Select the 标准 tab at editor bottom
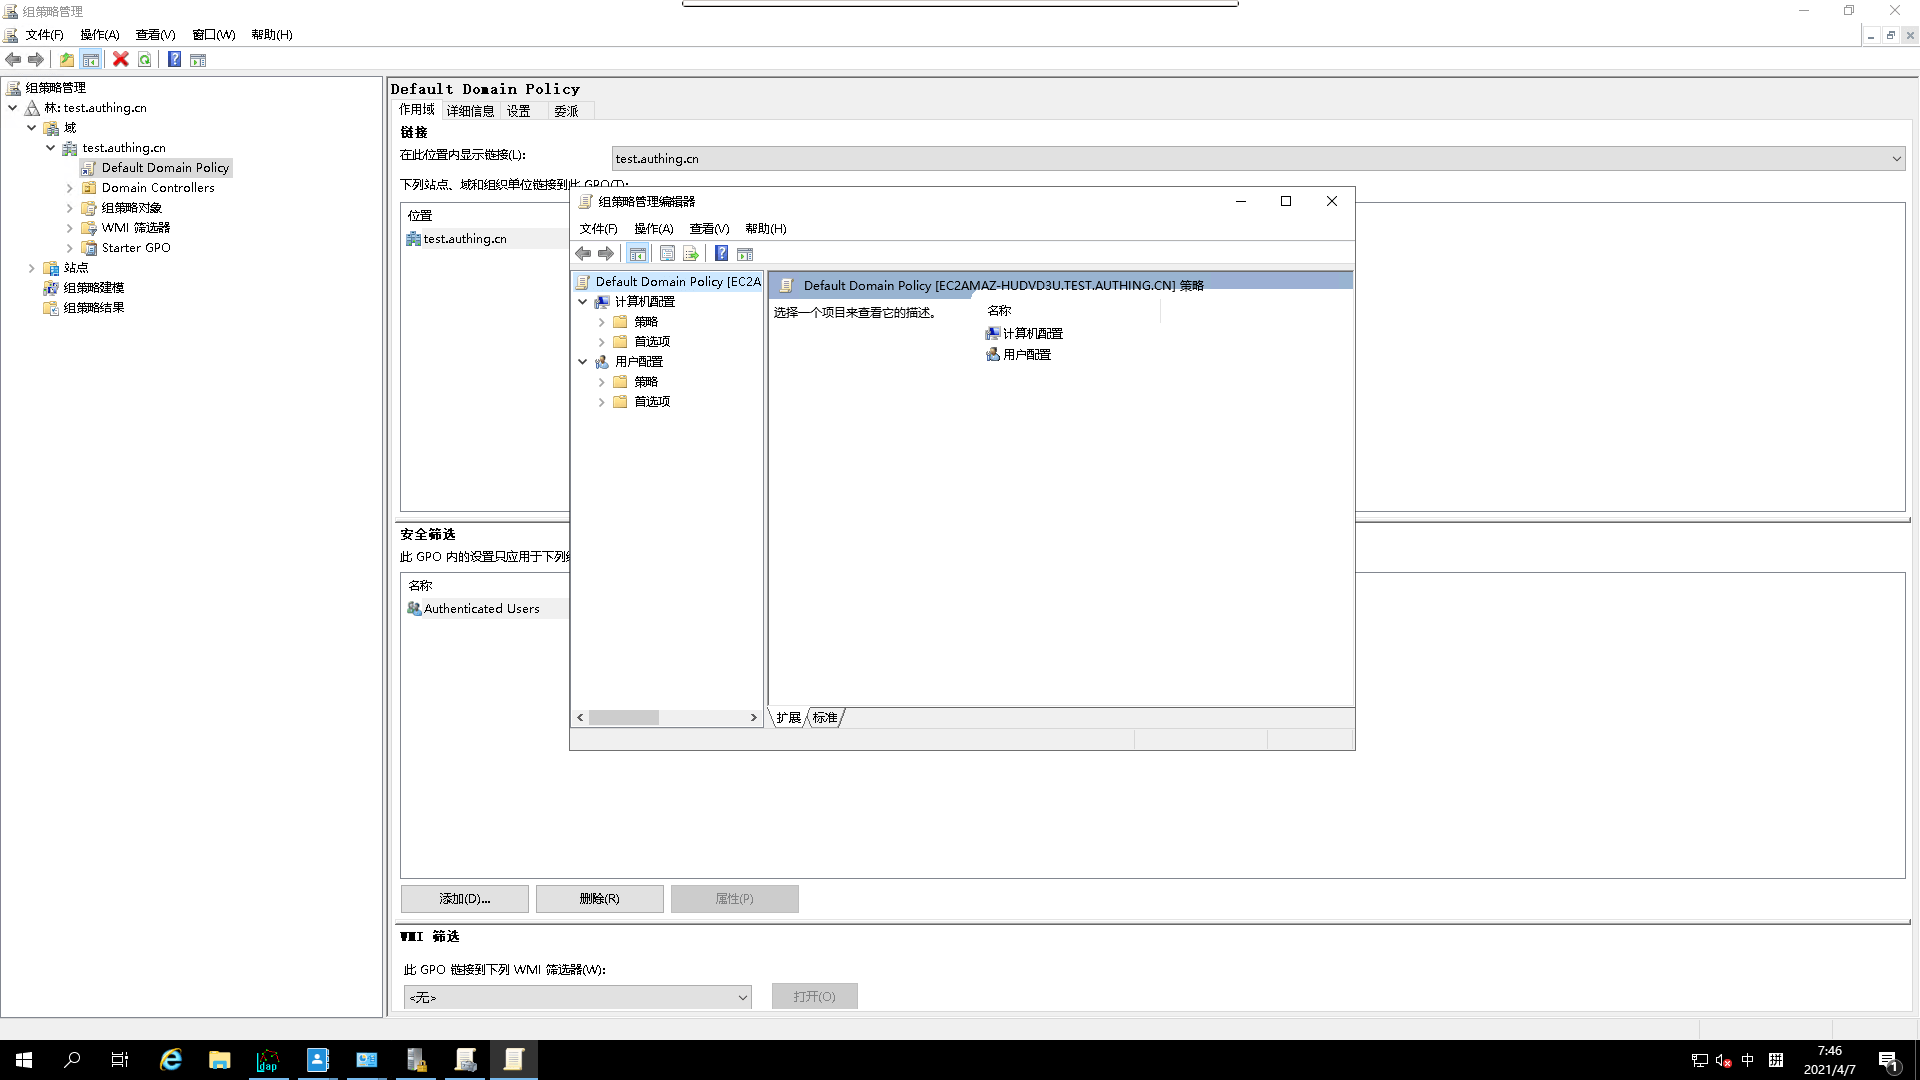Viewport: 1920px width, 1080px height. [x=825, y=718]
